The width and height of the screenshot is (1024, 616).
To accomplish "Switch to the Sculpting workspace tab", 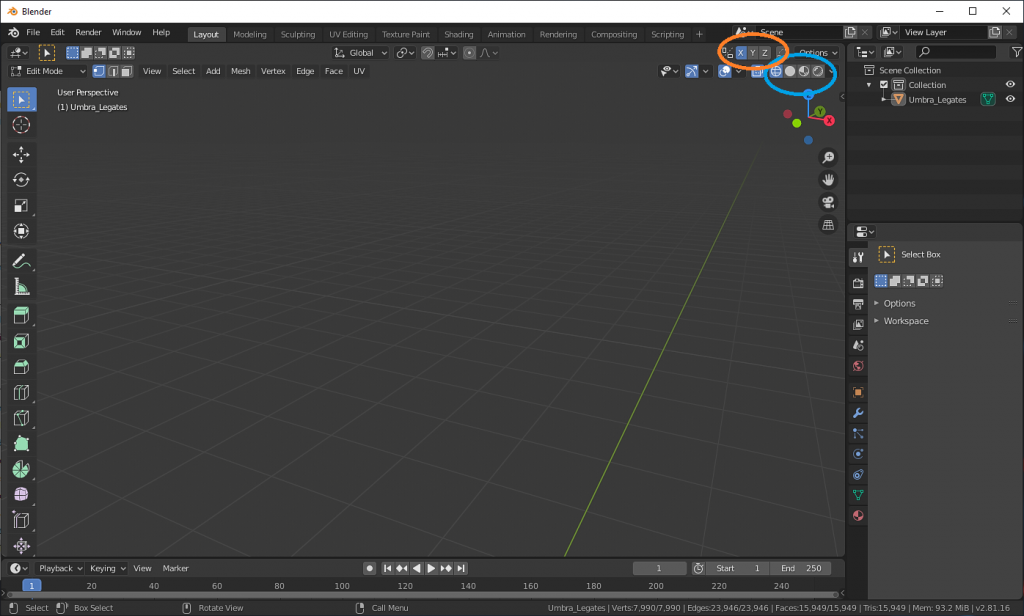I will 297,33.
